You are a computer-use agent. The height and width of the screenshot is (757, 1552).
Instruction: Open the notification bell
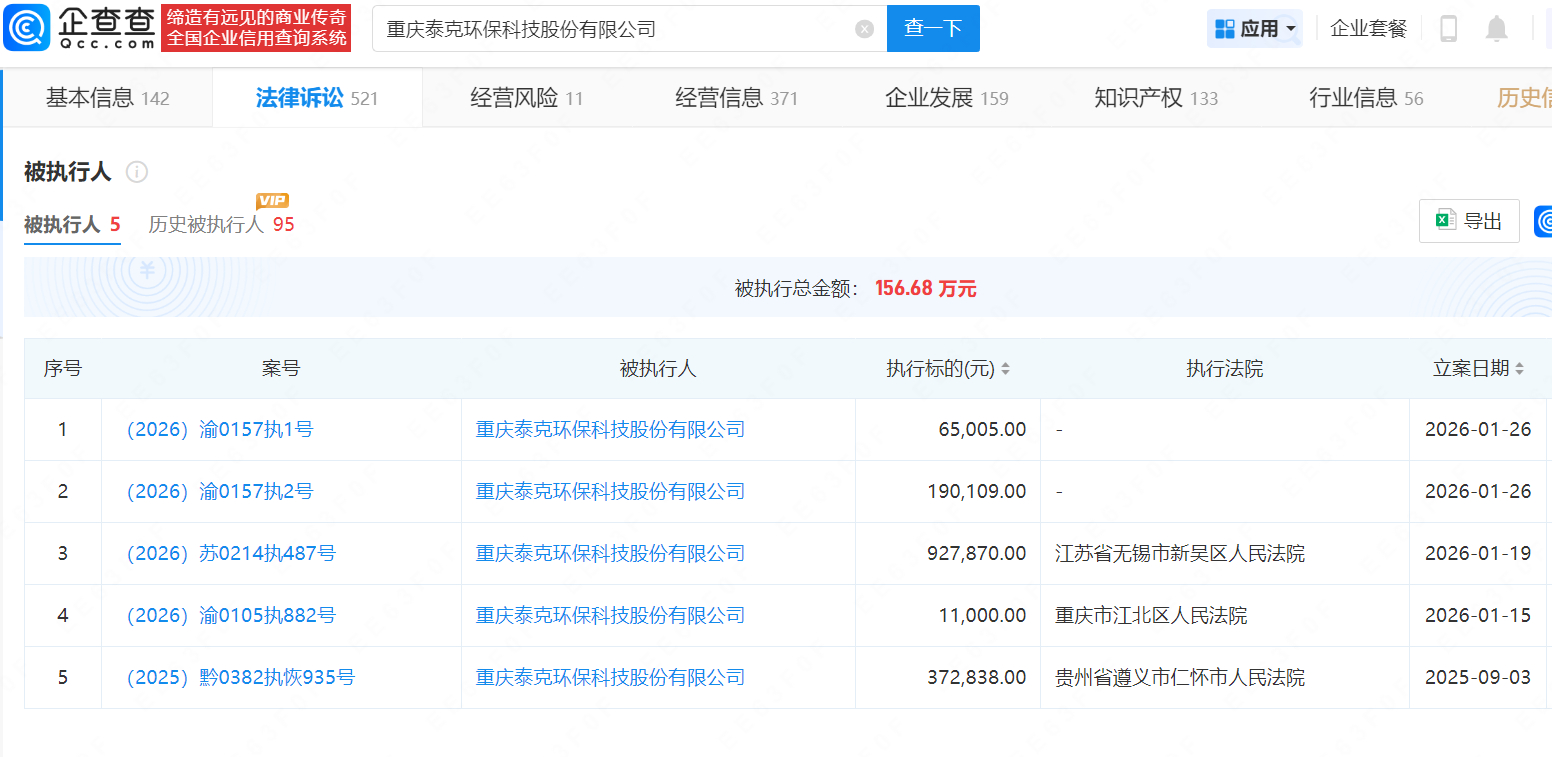pyautogui.click(x=1496, y=29)
